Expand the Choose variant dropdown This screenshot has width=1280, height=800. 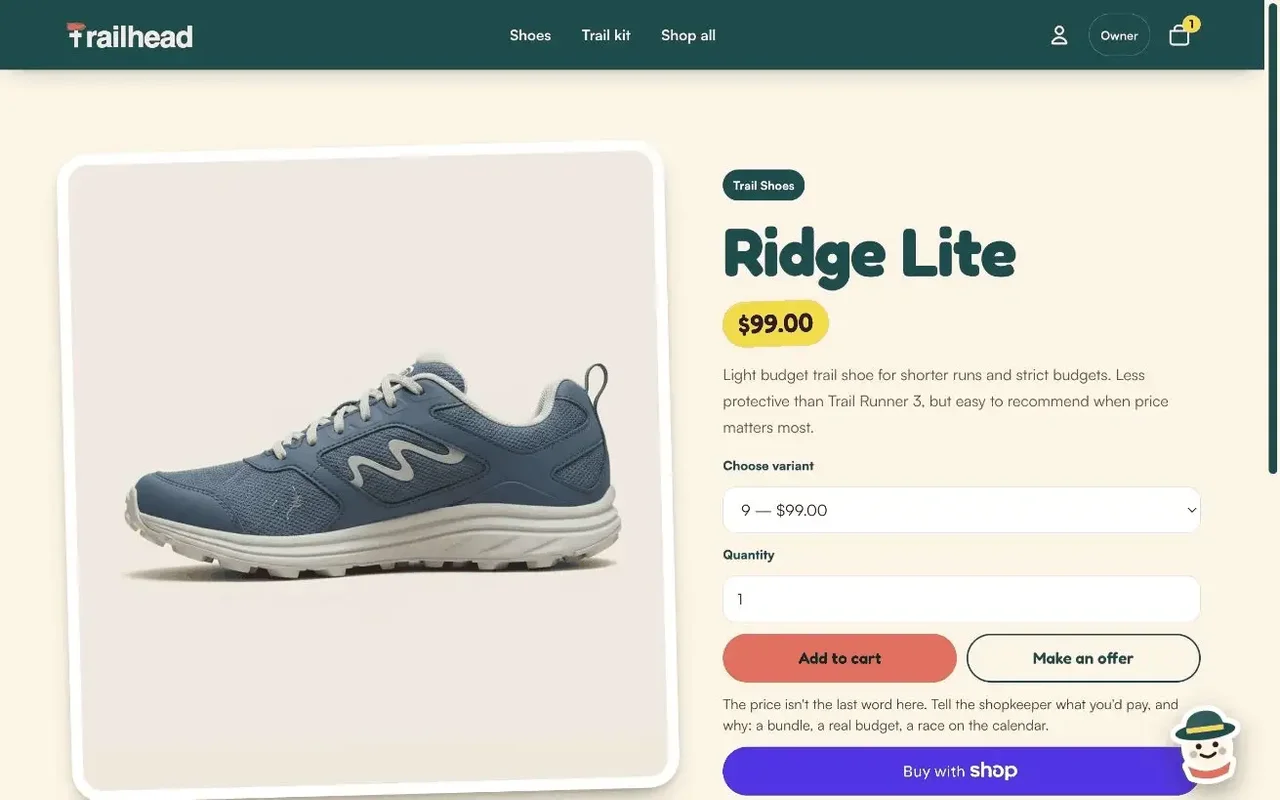click(961, 510)
